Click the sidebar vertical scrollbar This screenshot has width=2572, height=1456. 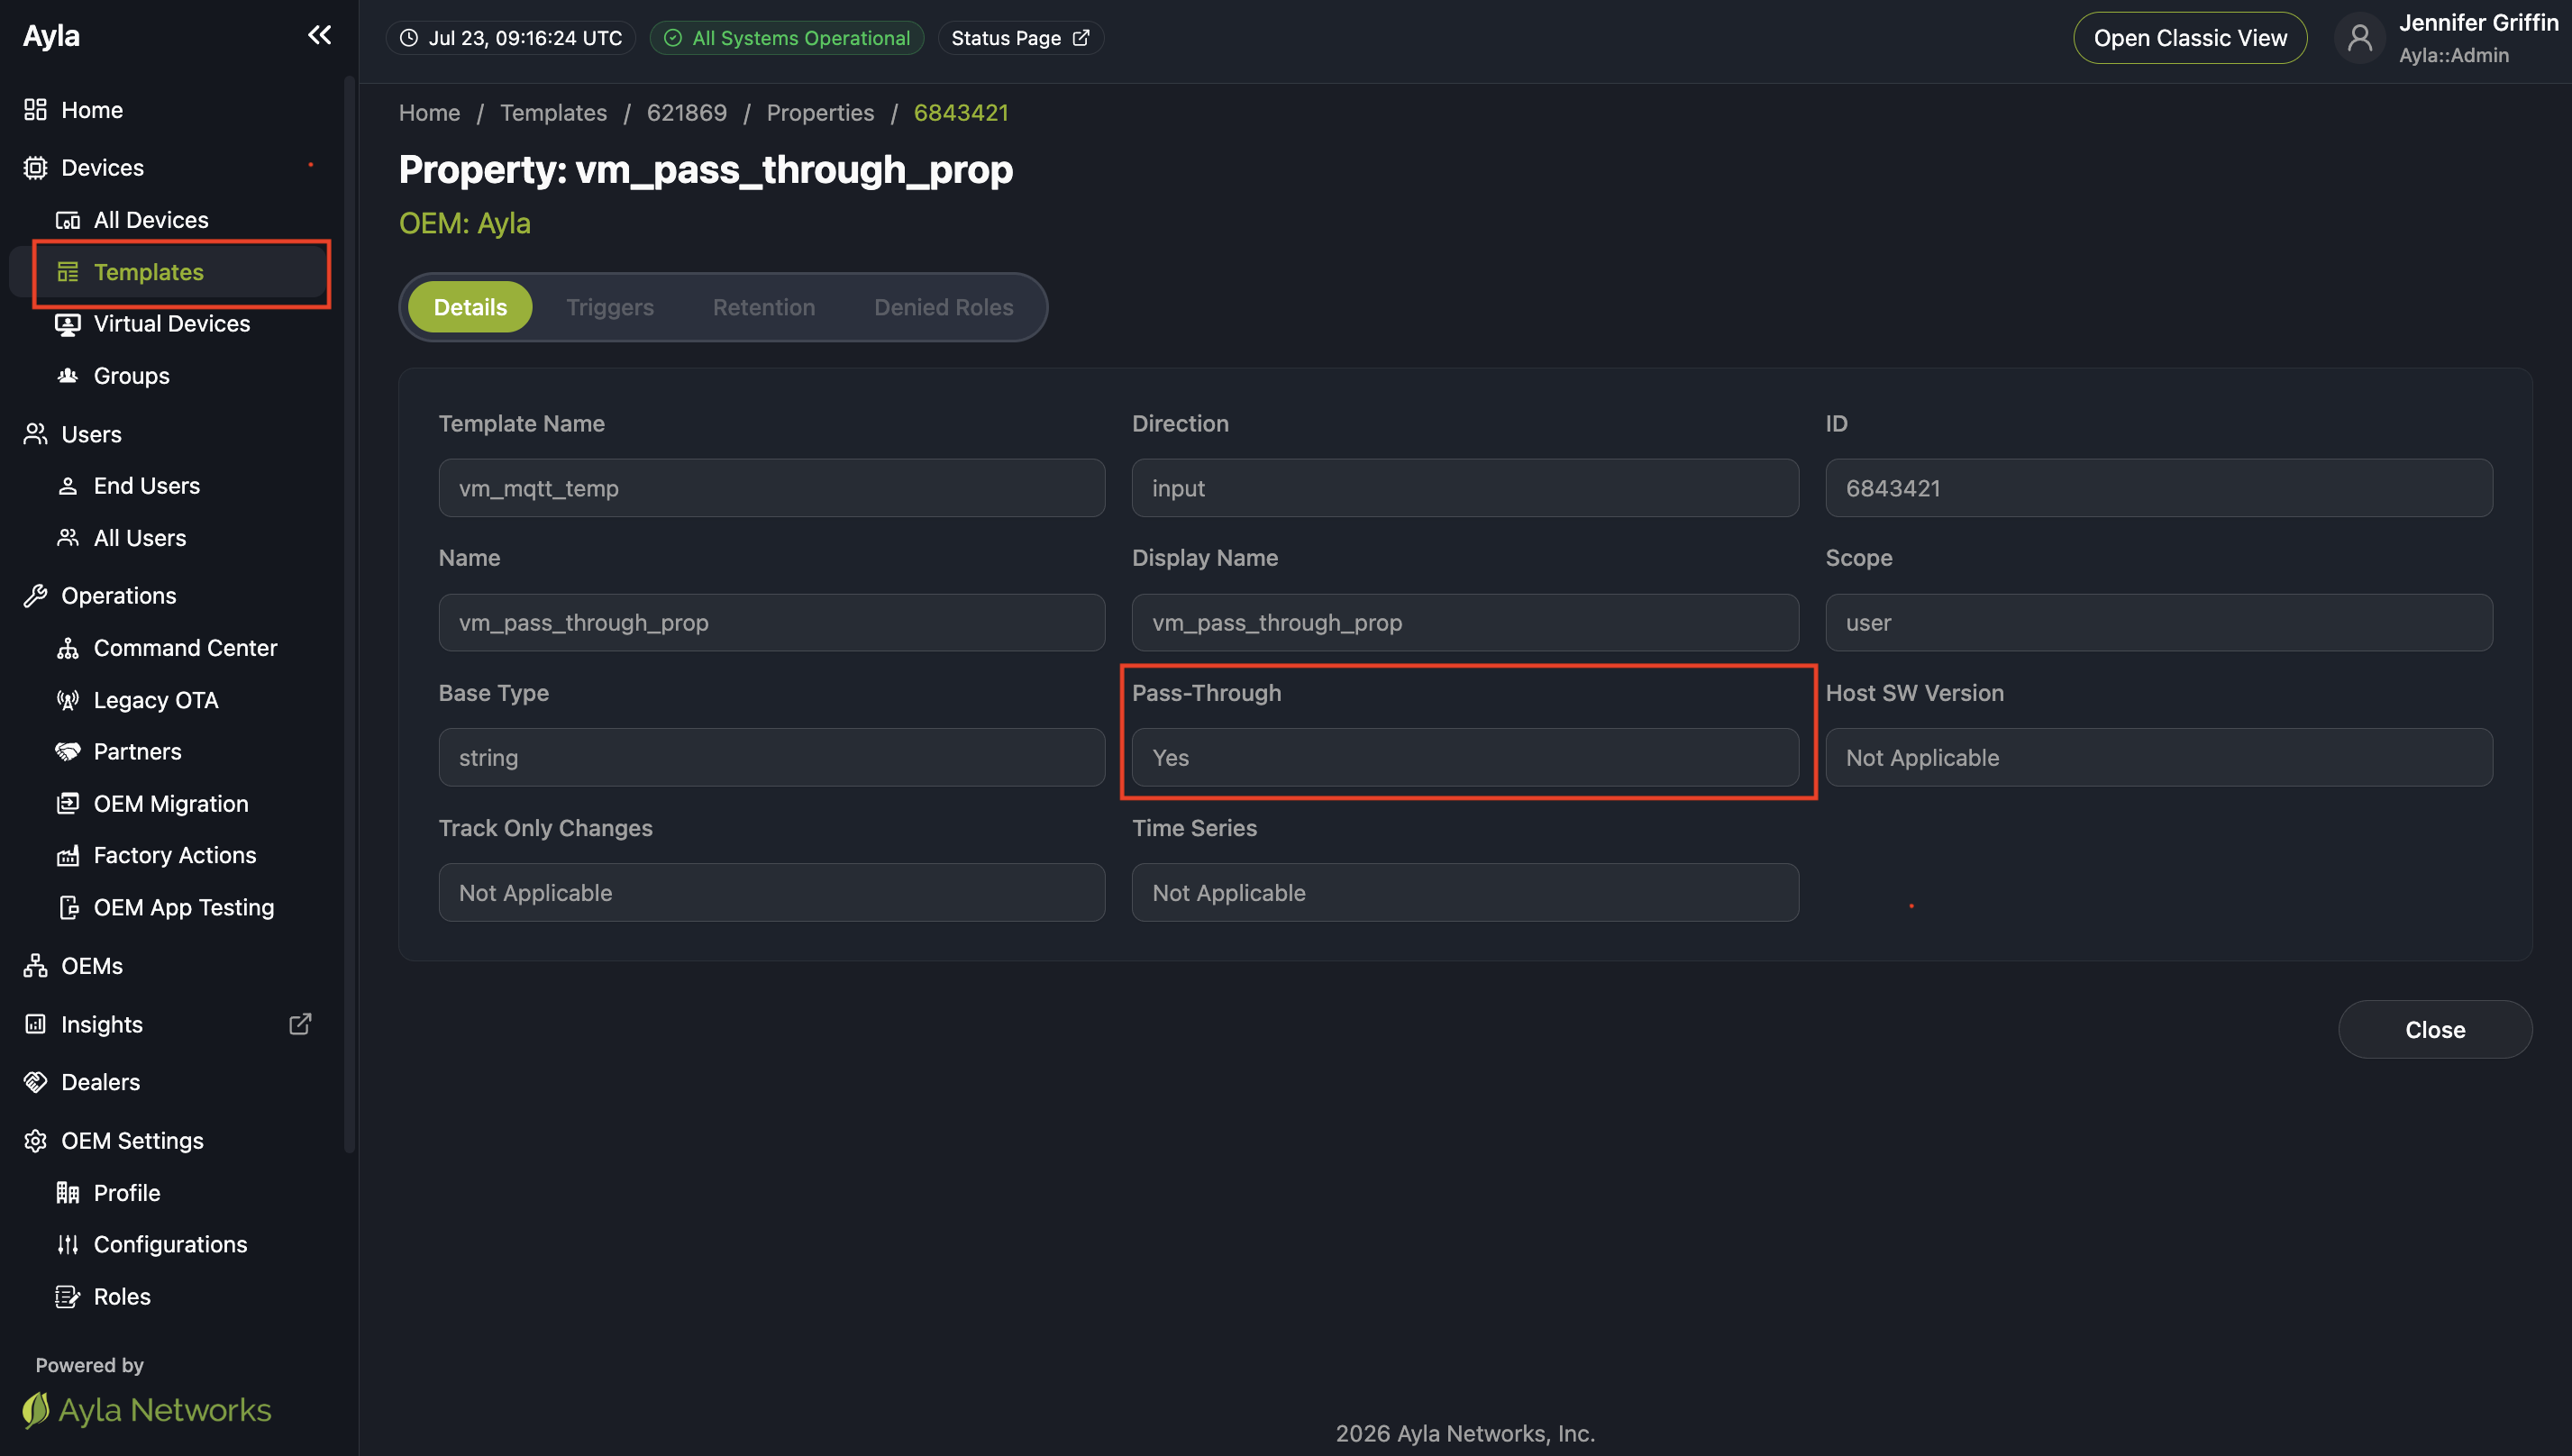coord(349,615)
